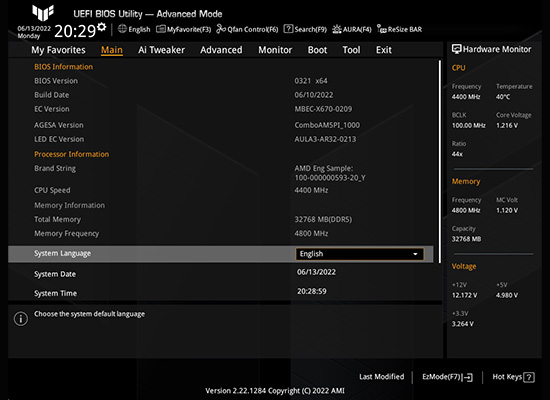The width and height of the screenshot is (550, 400).
Task: Click the top bar date 06/13/2022 Monday
Action: (34, 32)
